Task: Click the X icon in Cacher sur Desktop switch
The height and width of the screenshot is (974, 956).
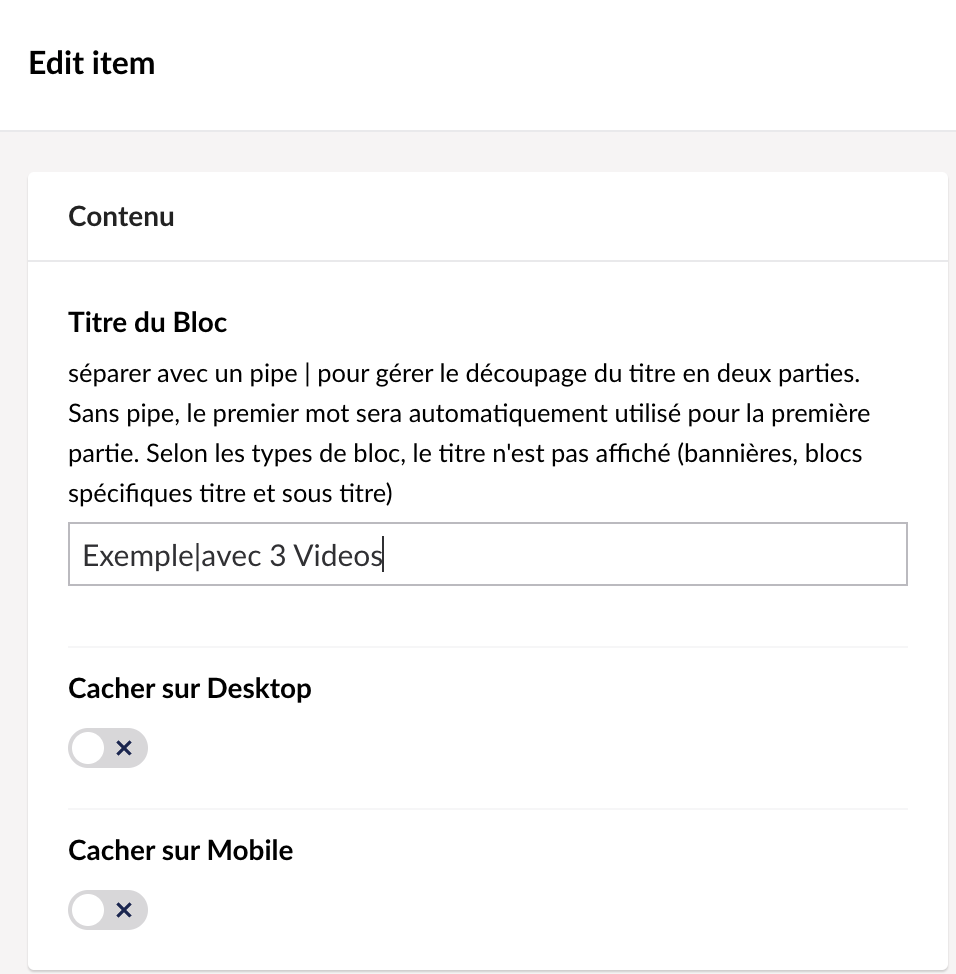Action: 124,748
